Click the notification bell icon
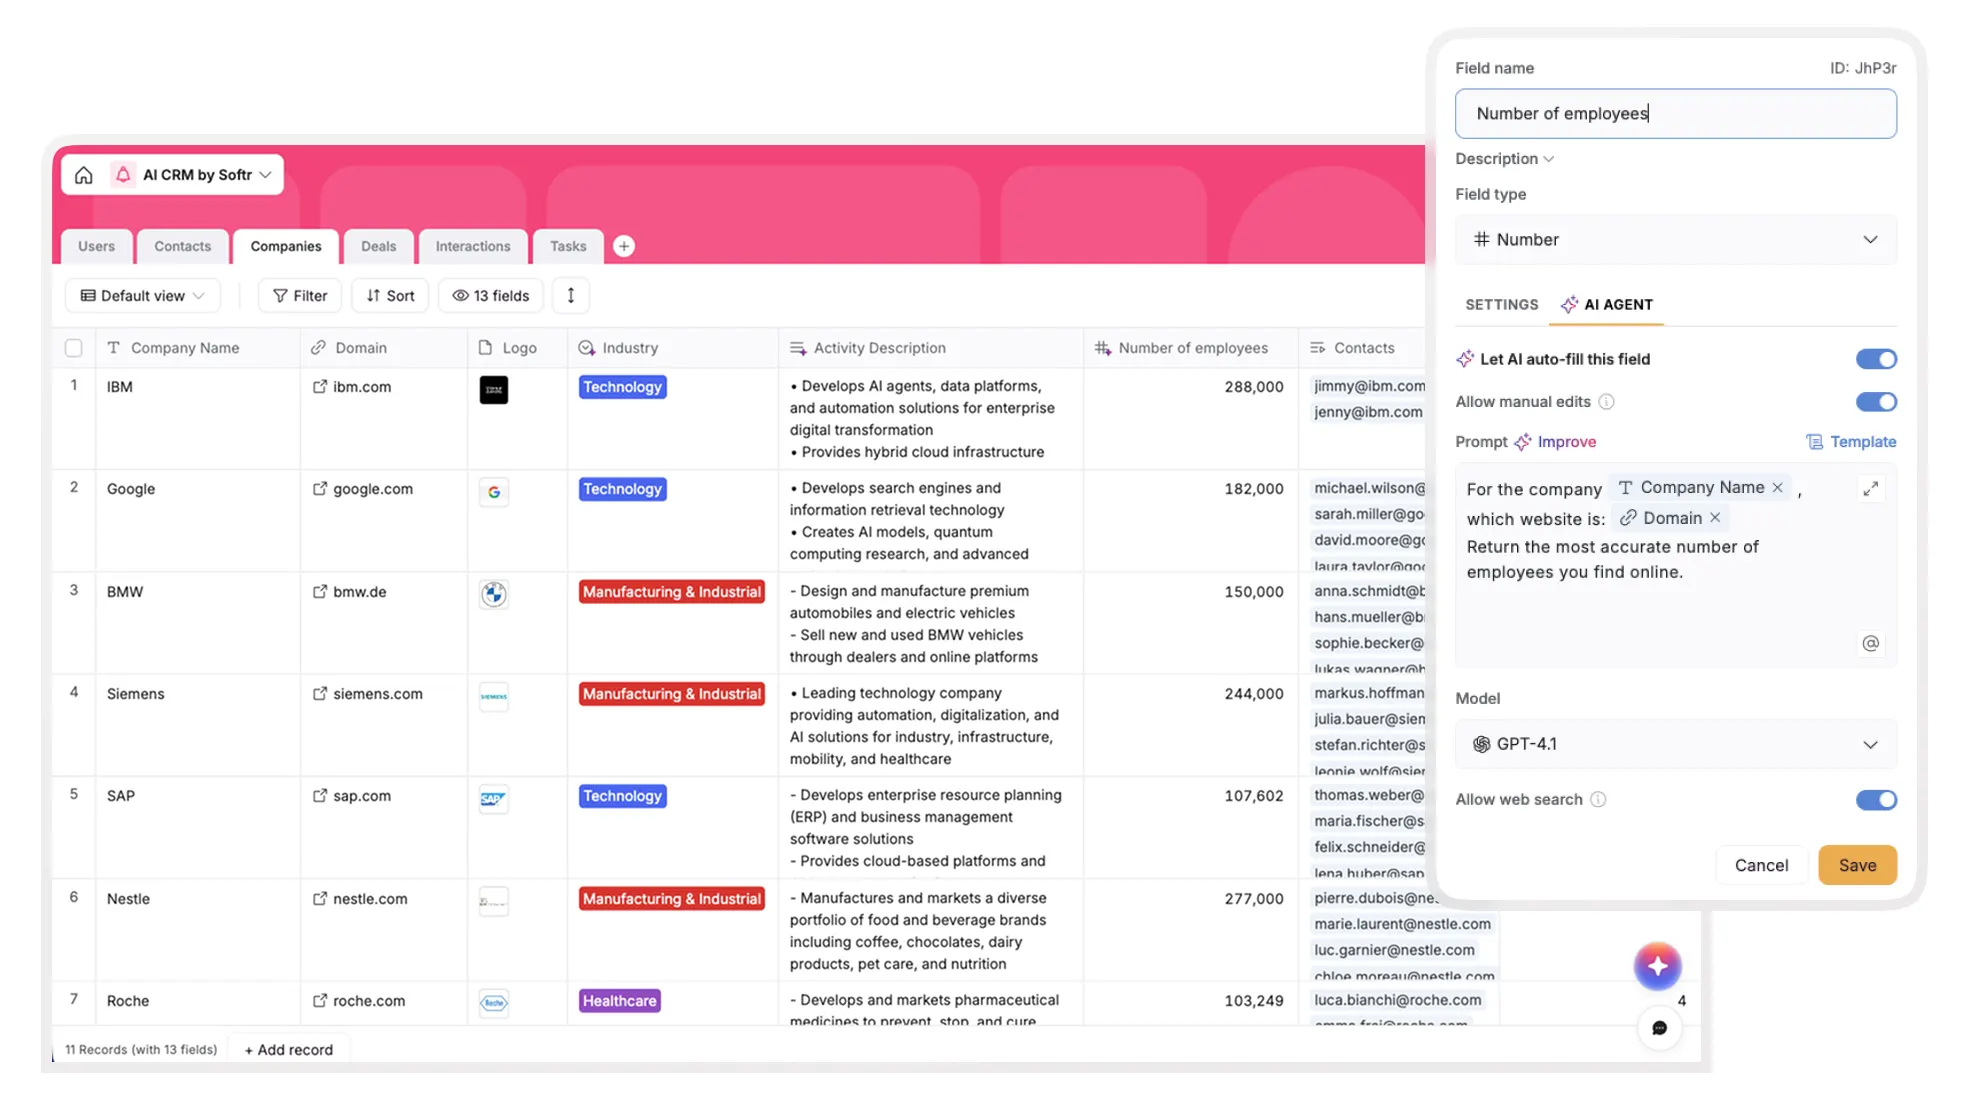 [123, 174]
